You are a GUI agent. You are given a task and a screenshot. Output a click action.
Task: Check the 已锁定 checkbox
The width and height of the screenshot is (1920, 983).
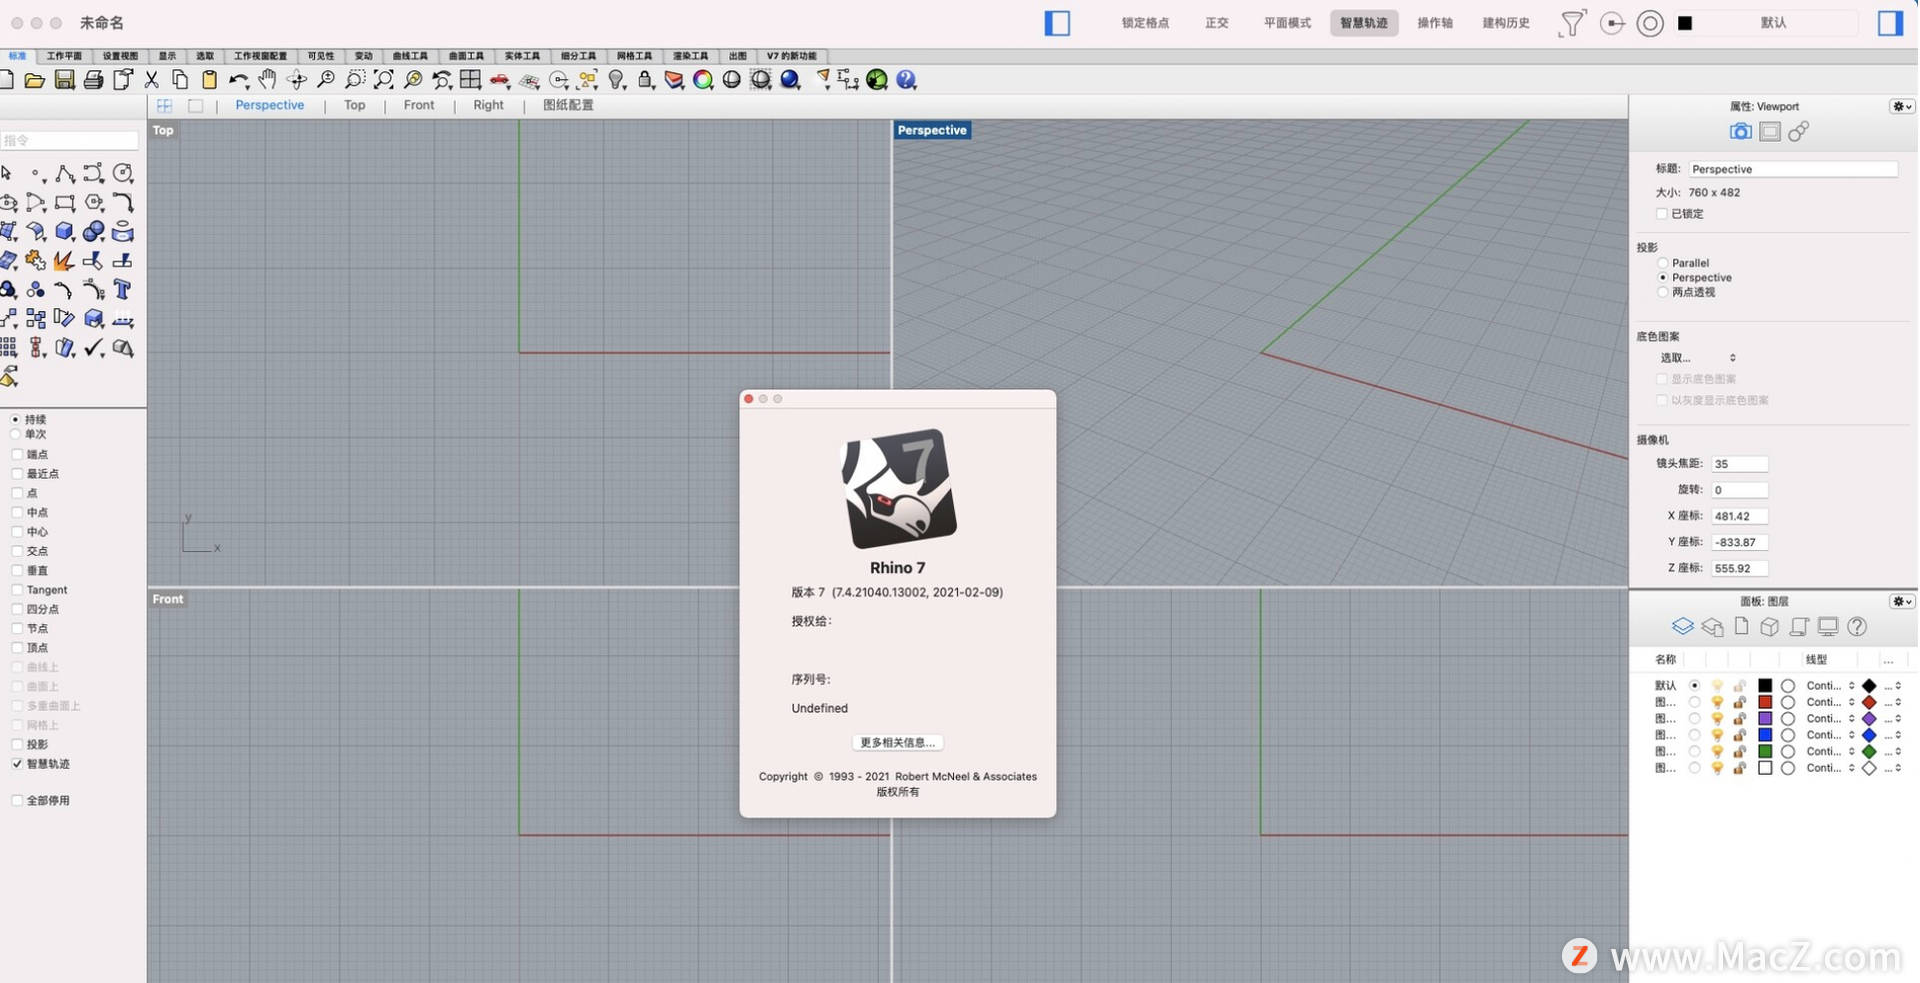coord(1662,214)
